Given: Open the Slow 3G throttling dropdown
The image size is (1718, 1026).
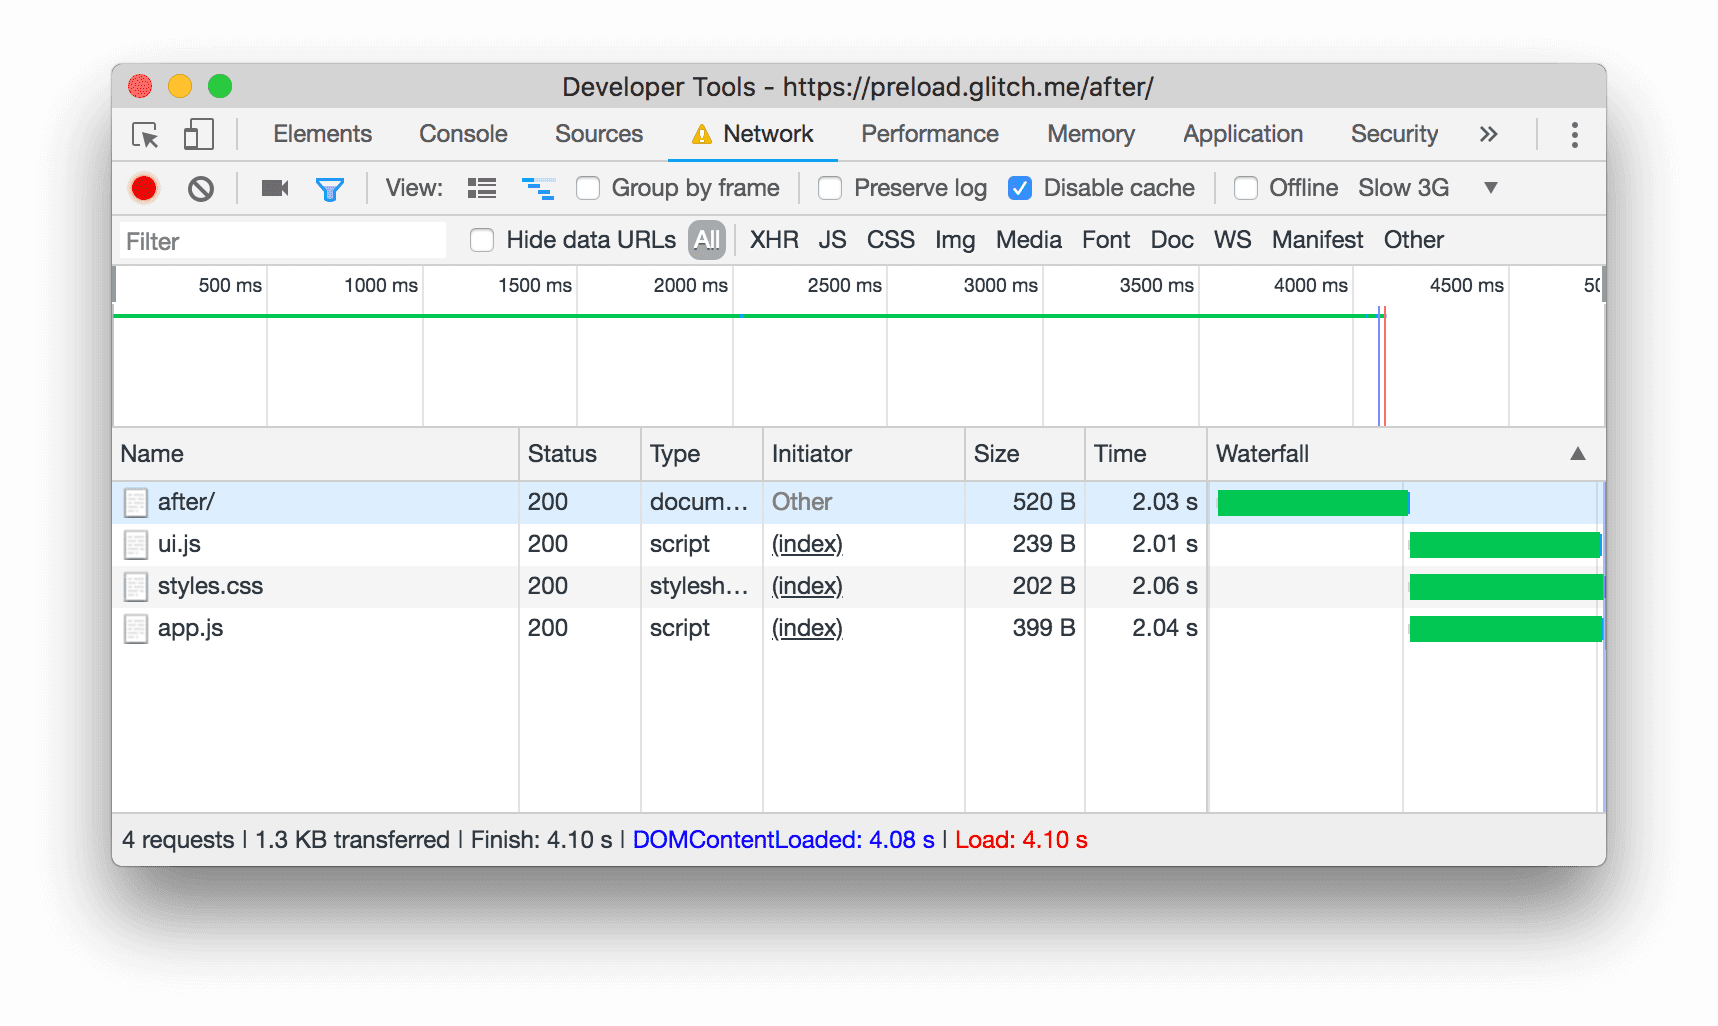Looking at the screenshot, I should [x=1490, y=187].
